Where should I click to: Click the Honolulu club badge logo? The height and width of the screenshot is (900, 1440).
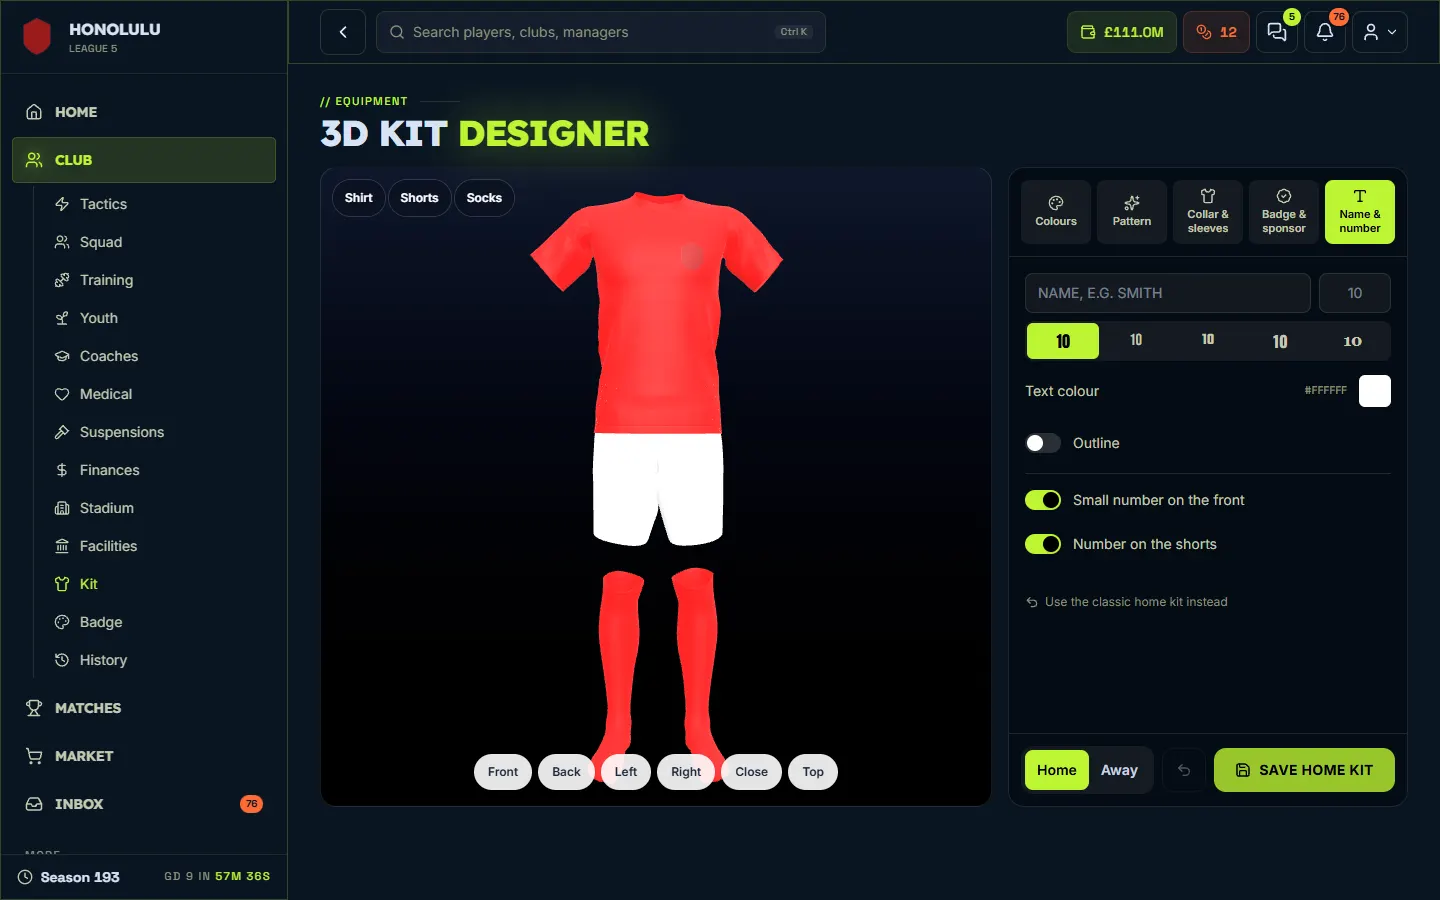pyautogui.click(x=37, y=37)
